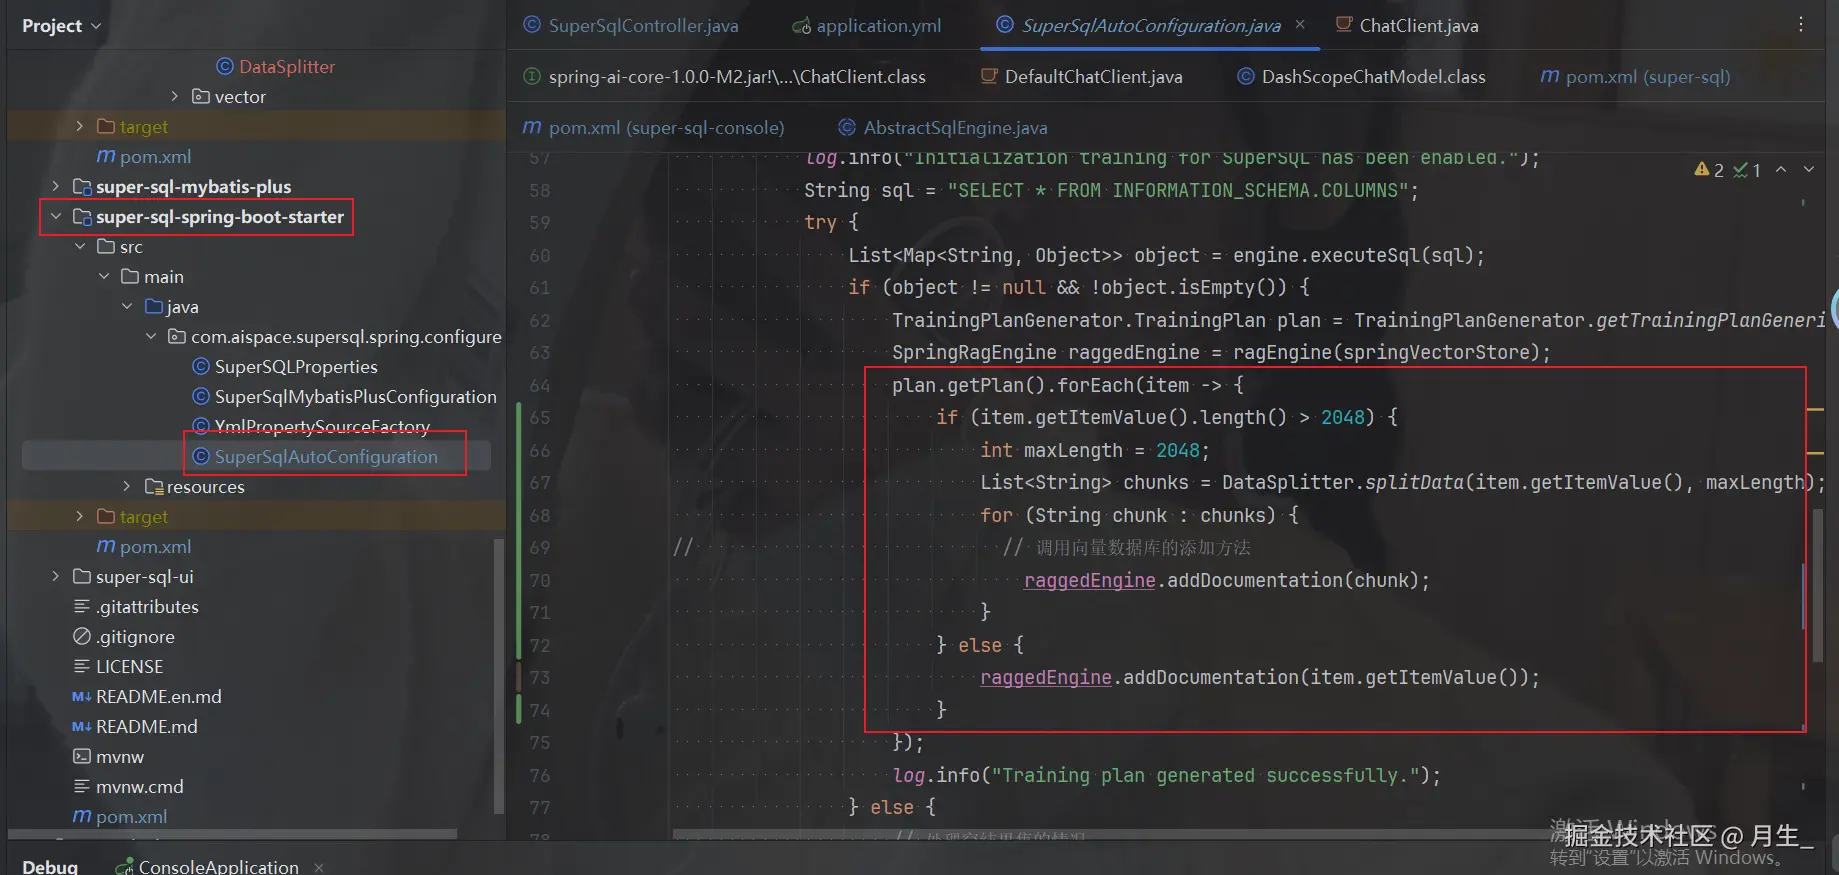Close the SuperSqlAutoConfiguration.java tab
The image size is (1839, 875).
tap(1300, 25)
